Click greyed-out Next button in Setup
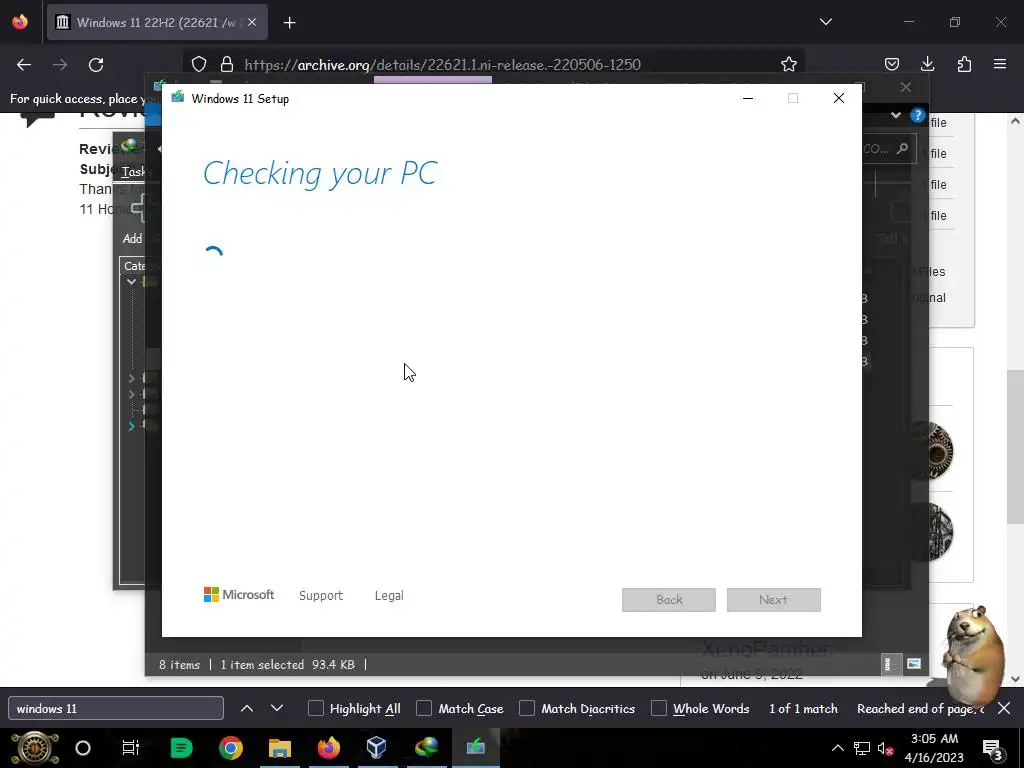 774,600
